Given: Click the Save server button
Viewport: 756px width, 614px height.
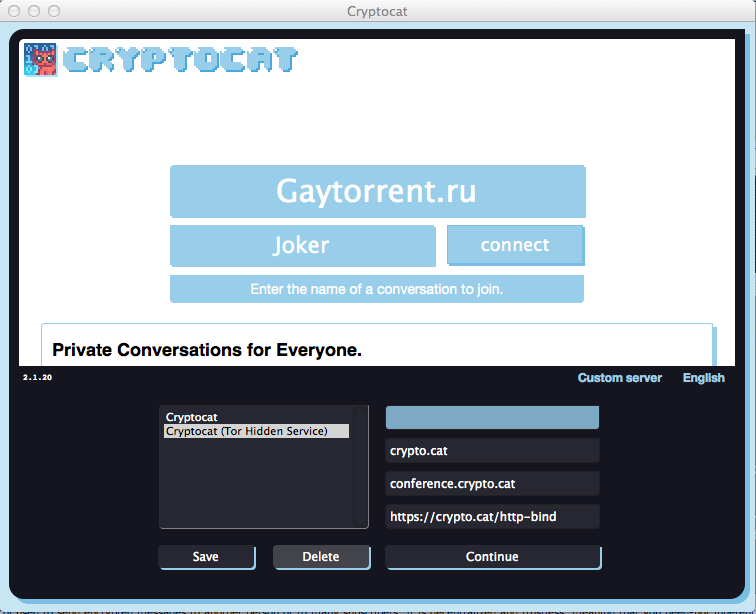Looking at the screenshot, I should tap(206, 557).
